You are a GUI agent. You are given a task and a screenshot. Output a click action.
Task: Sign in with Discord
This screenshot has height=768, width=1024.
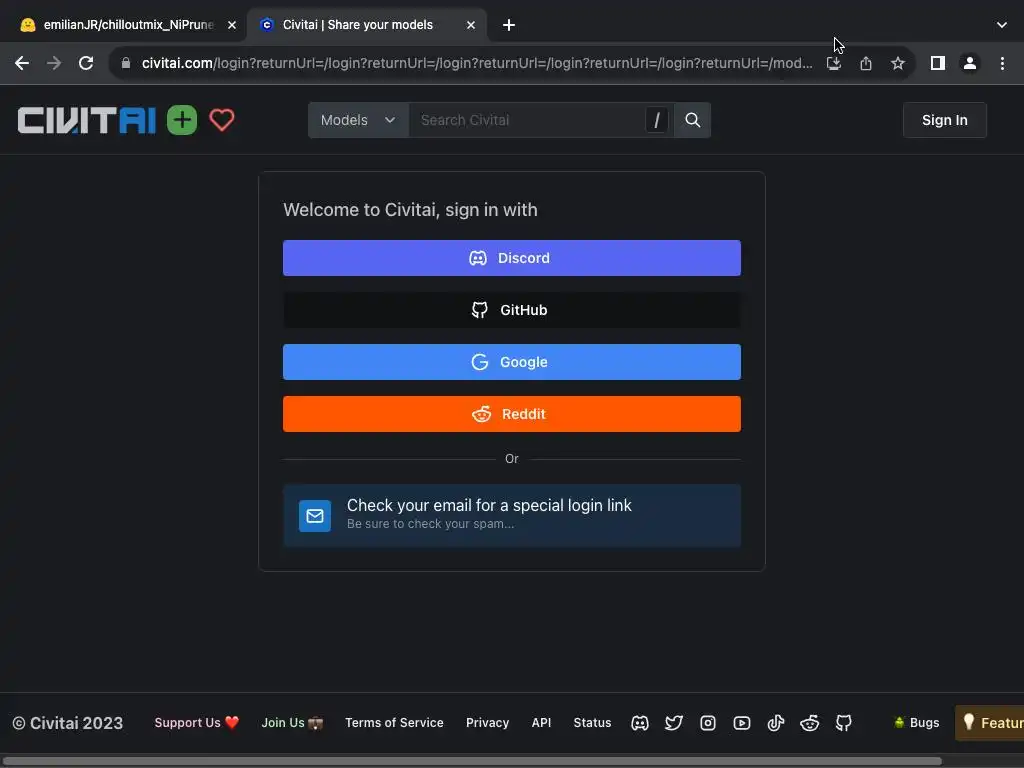click(x=511, y=258)
